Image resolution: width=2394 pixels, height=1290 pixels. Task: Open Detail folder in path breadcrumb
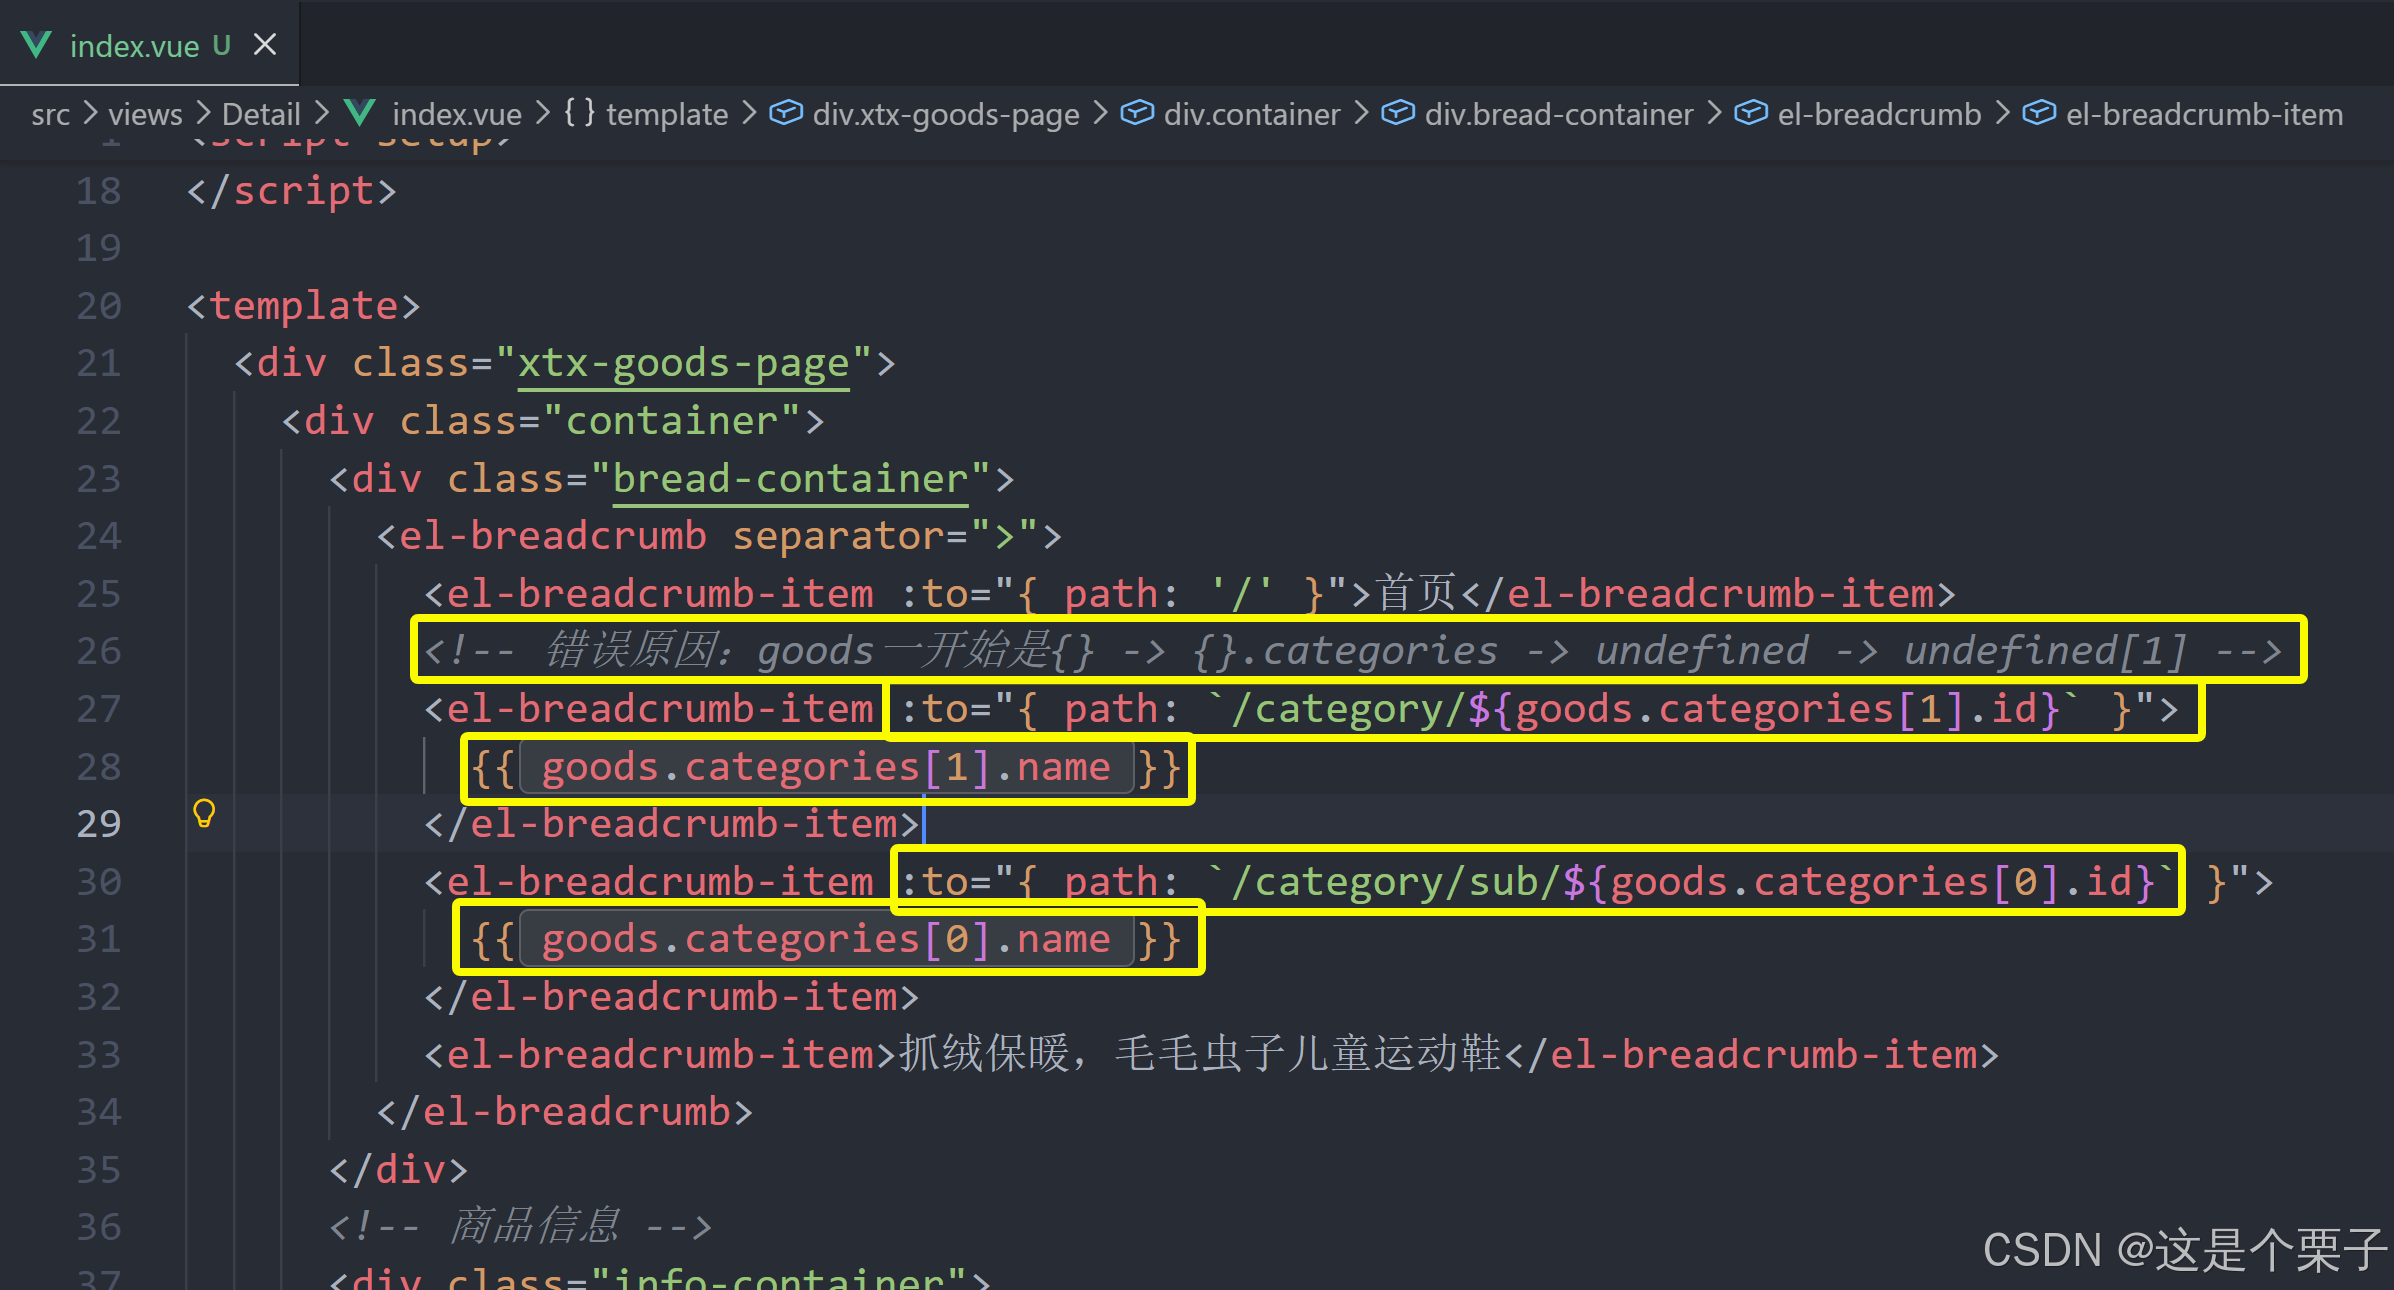(x=261, y=114)
